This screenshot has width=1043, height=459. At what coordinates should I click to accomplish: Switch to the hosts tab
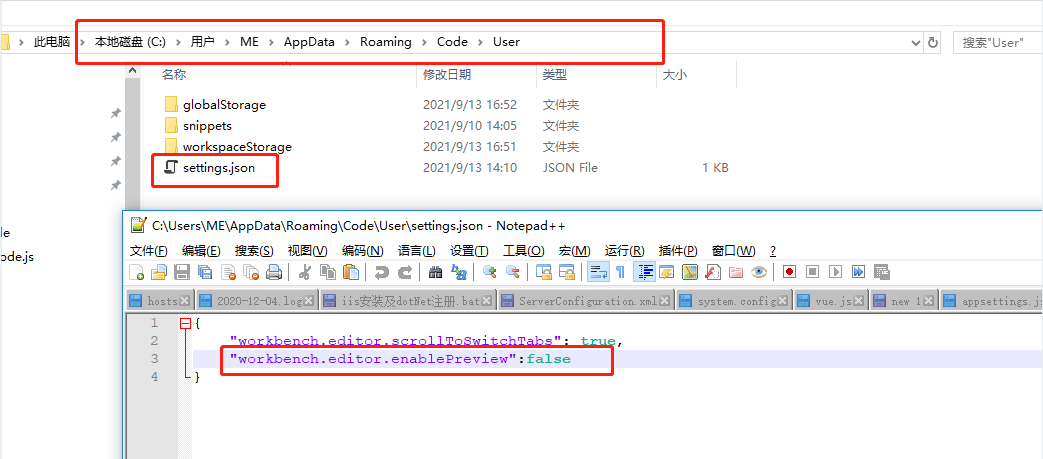(x=160, y=301)
